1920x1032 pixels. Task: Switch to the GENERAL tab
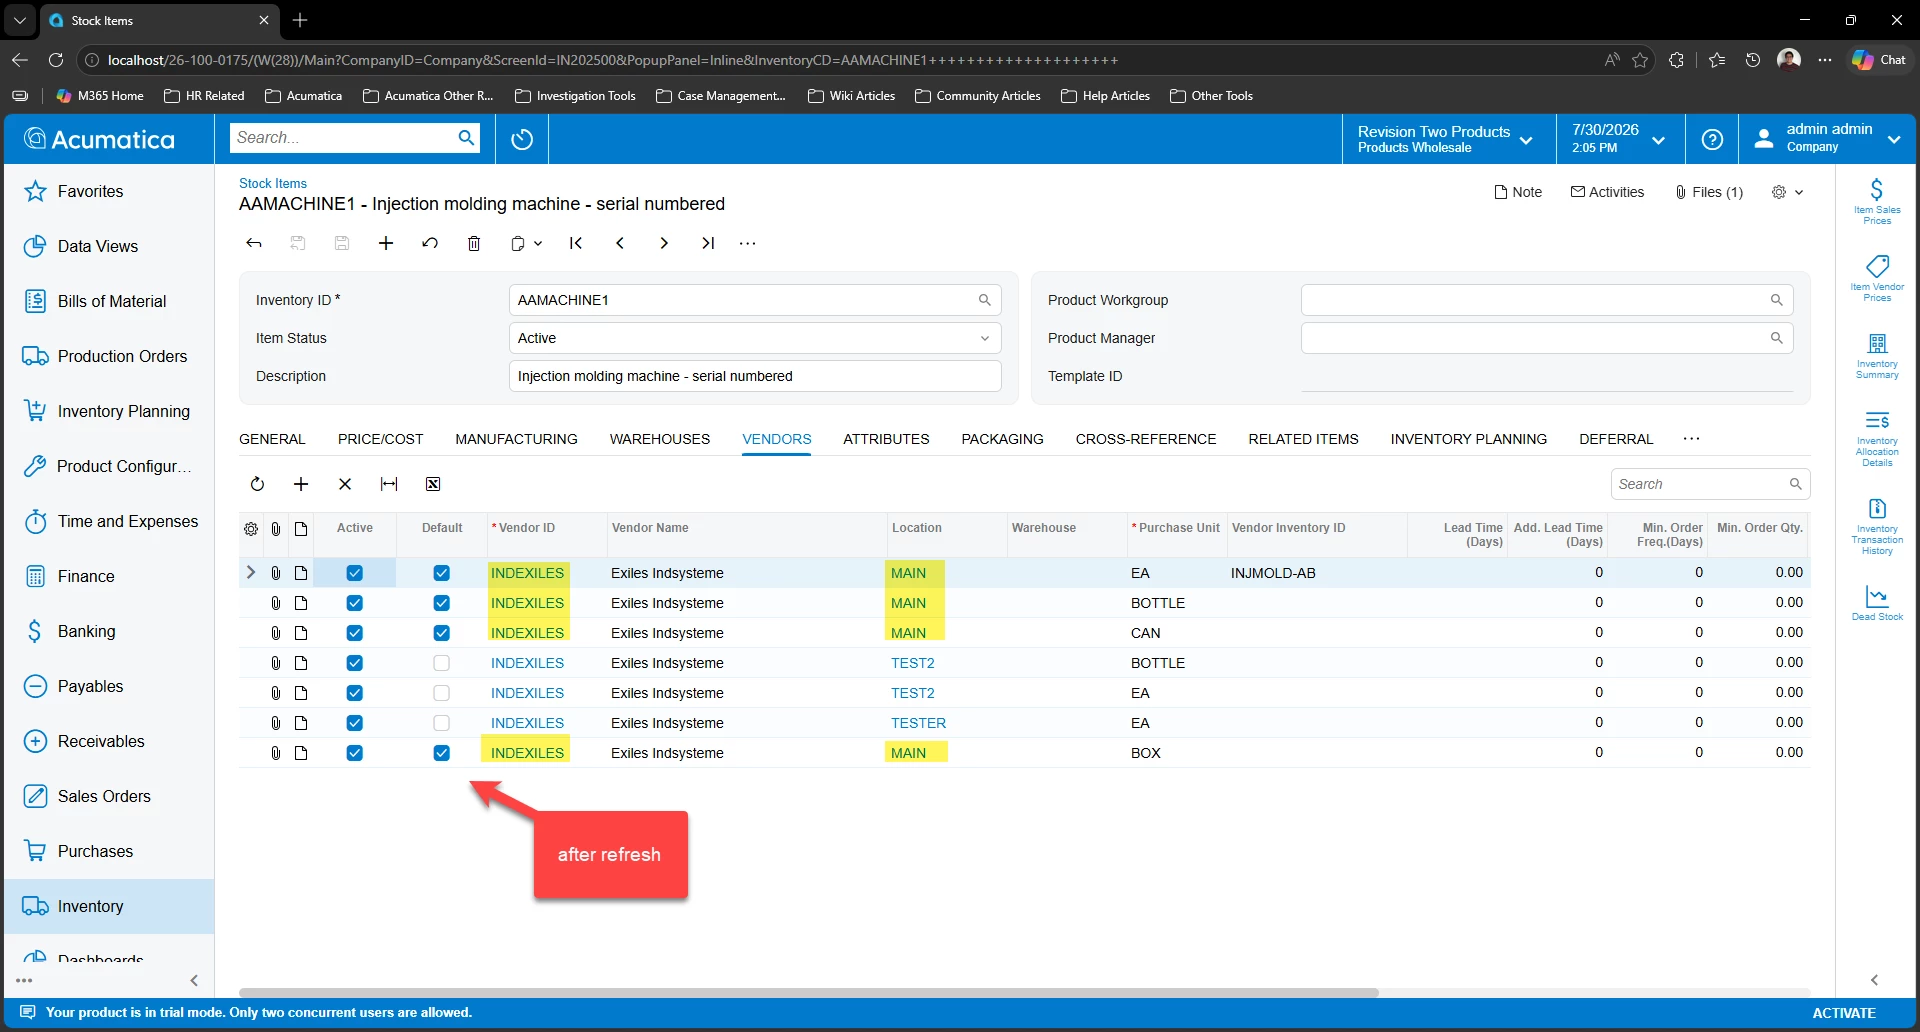point(272,439)
